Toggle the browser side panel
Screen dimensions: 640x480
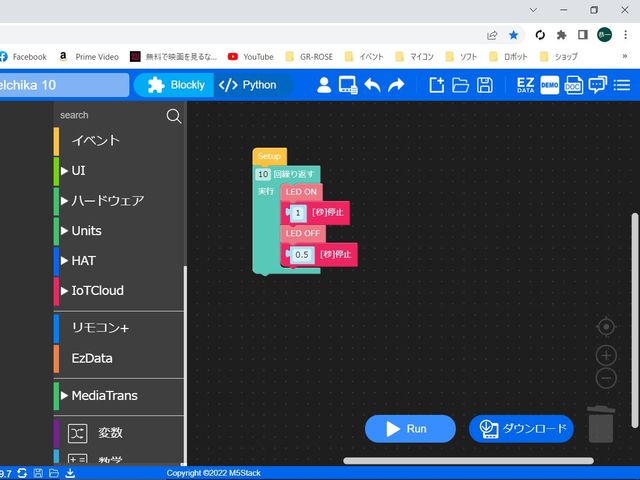coord(583,35)
